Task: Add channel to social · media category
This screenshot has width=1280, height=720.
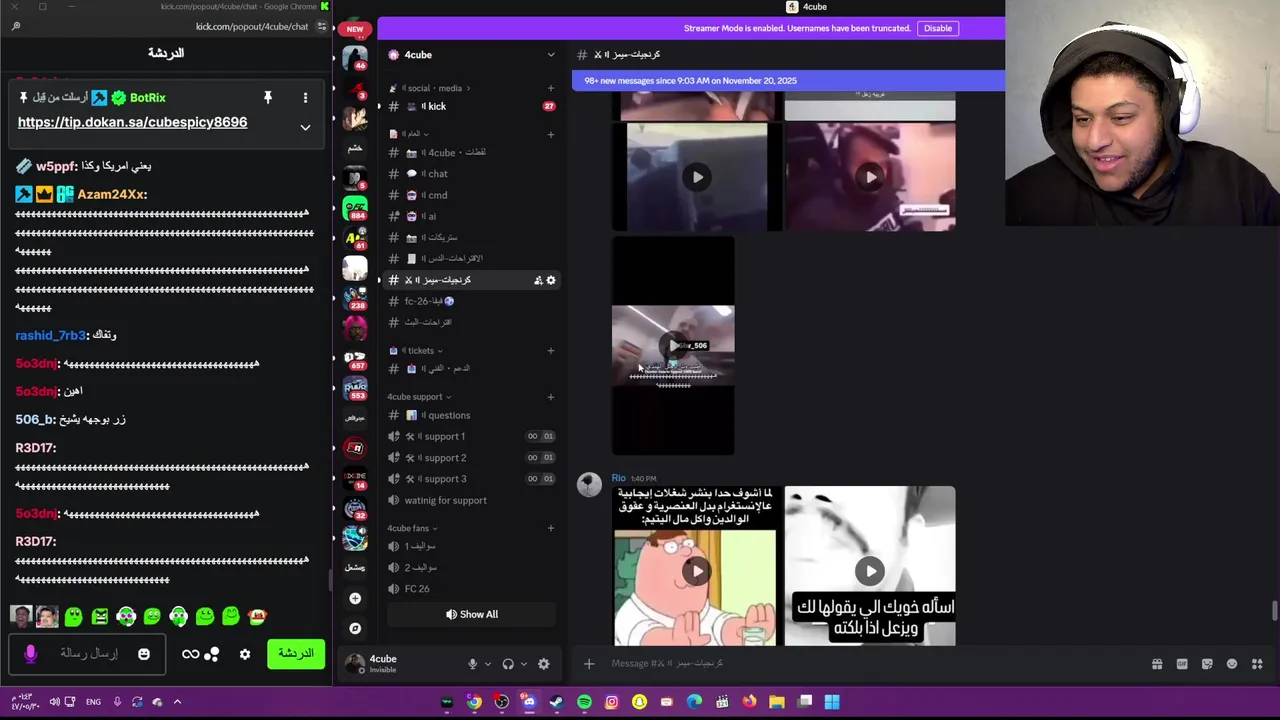Action: [x=551, y=88]
